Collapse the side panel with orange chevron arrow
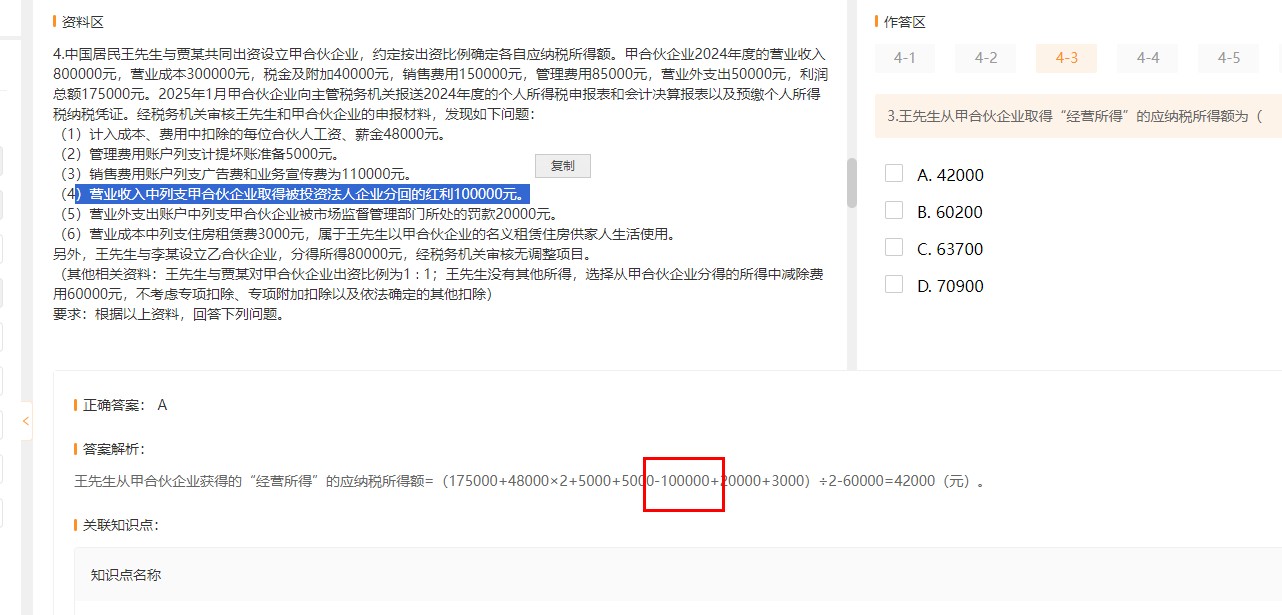1282x615 pixels. pos(25,421)
